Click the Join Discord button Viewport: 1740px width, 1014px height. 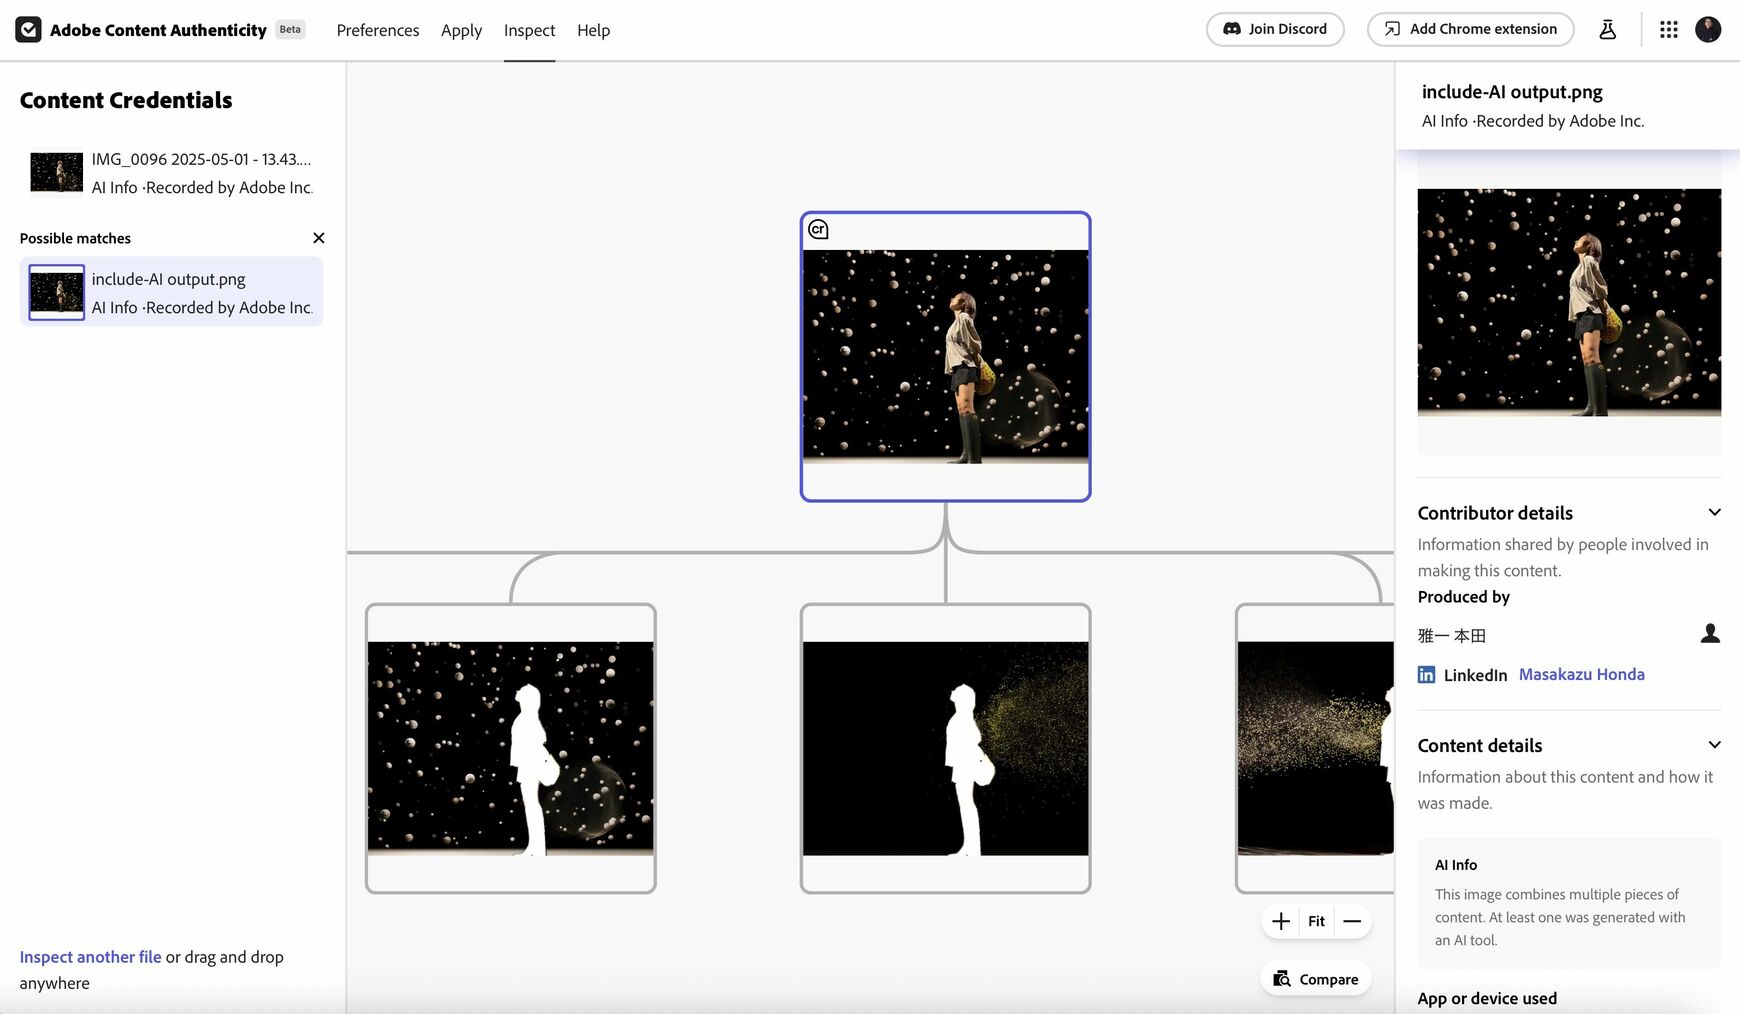pyautogui.click(x=1275, y=29)
